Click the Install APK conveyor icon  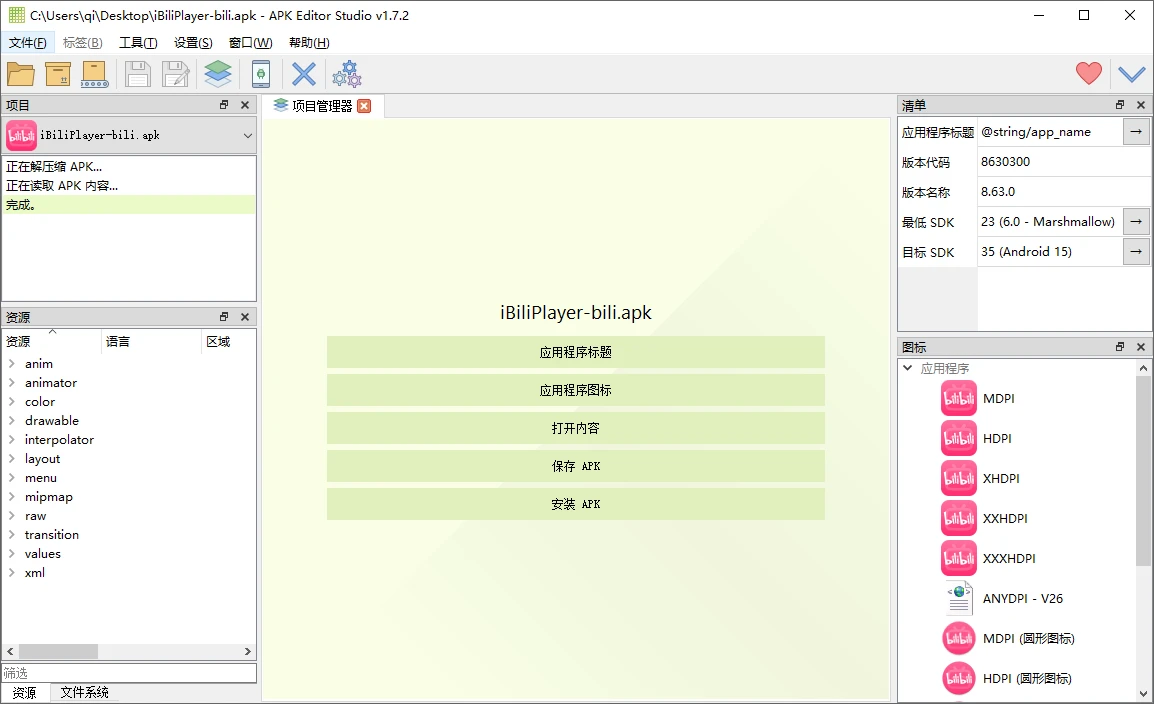coord(95,74)
